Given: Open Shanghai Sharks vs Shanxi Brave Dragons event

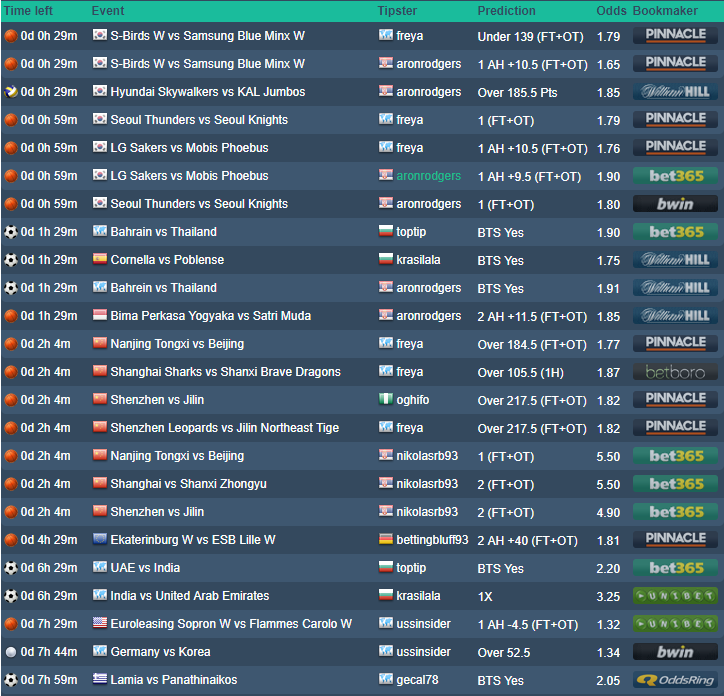Looking at the screenshot, I should [x=225, y=372].
